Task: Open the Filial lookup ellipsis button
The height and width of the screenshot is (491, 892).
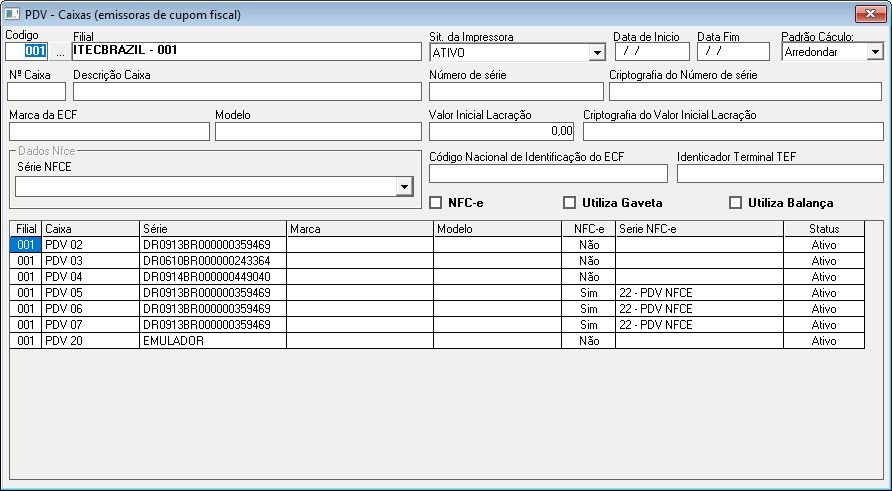Action: coord(60,52)
